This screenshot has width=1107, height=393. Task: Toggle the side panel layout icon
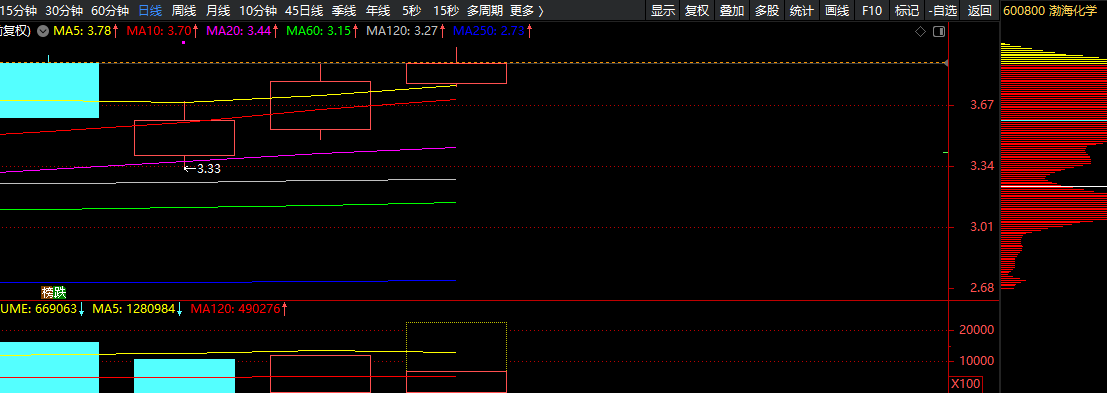[x=939, y=32]
